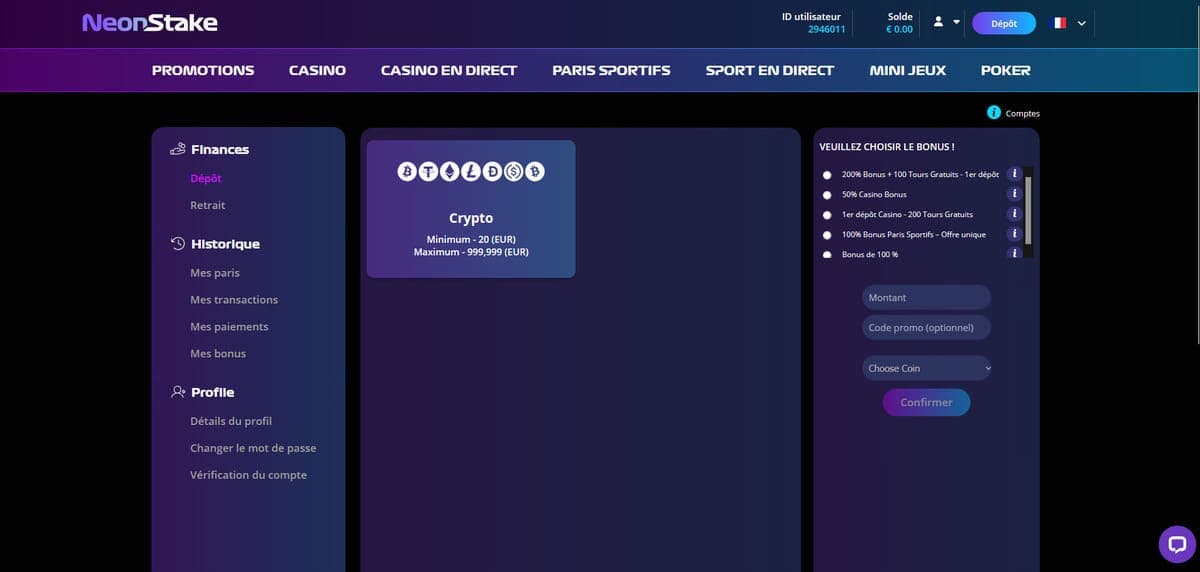Image resolution: width=1200 pixels, height=572 pixels.
Task: Open CASINO EN DIRECT
Action: [x=449, y=70]
